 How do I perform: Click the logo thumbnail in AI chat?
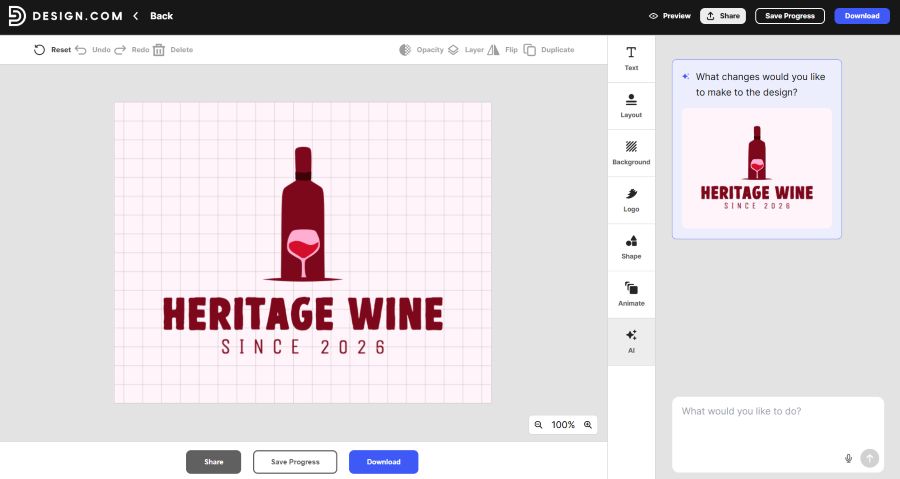(x=757, y=169)
